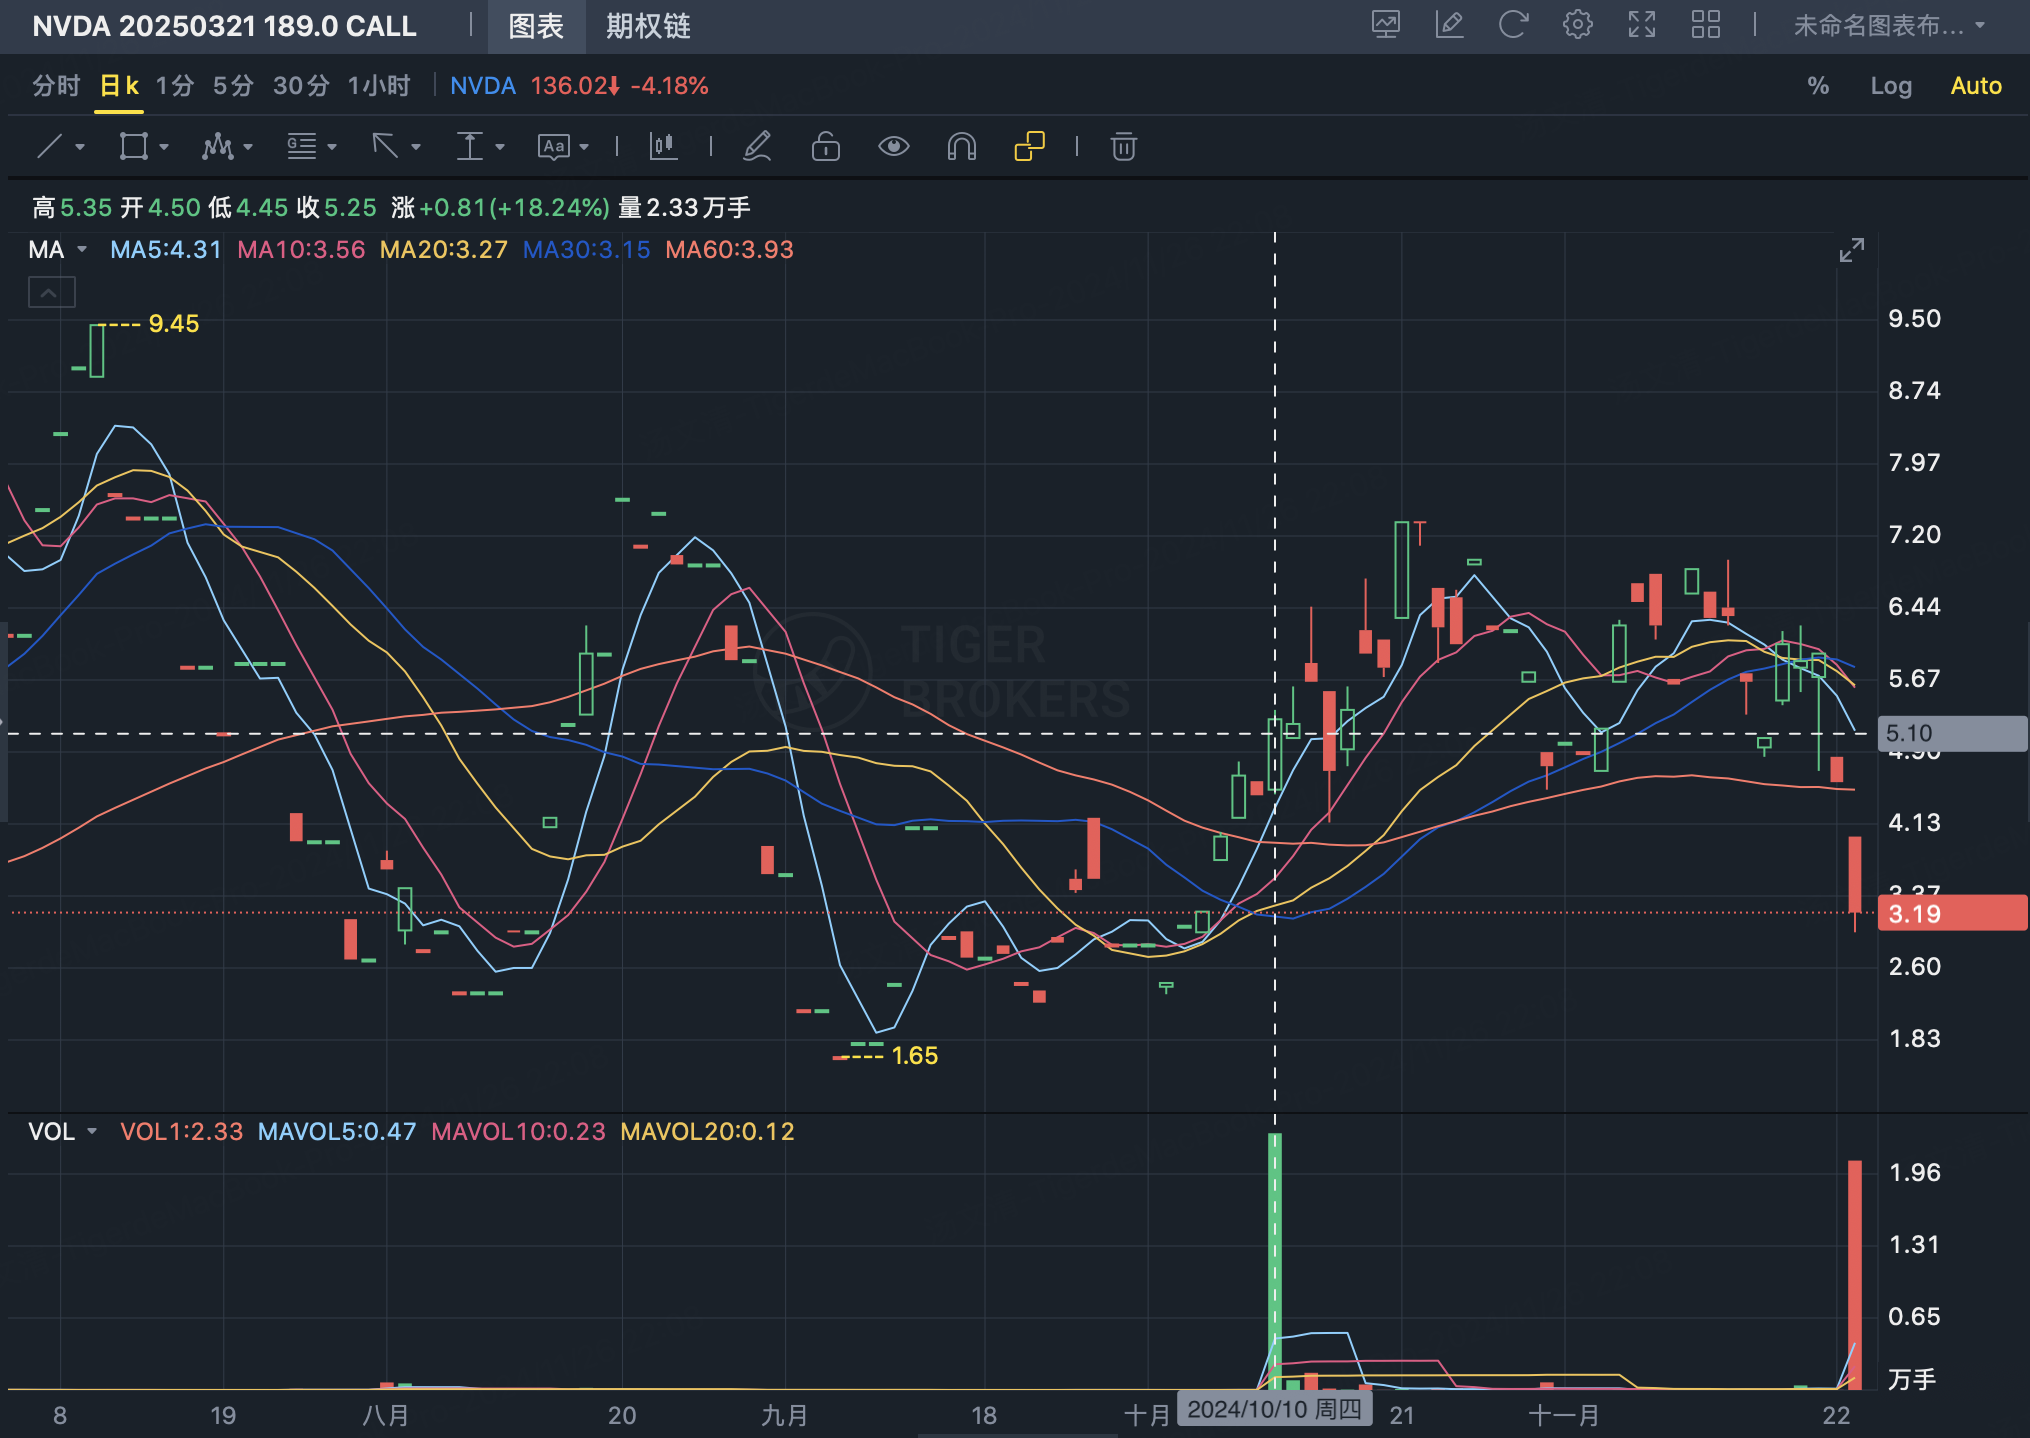Open the multi-chart grid layout icon
This screenshot has height=1438, width=2030.
[x=1705, y=25]
